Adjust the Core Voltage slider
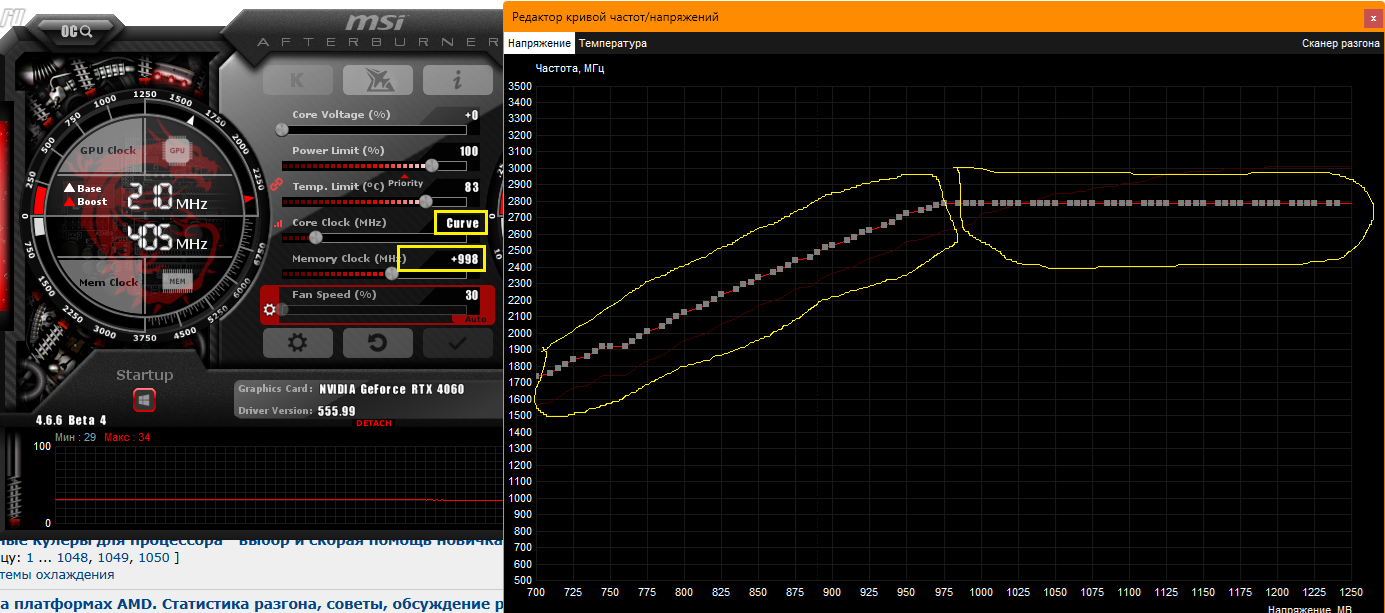Image resolution: width=1385 pixels, height=613 pixels. [374, 129]
